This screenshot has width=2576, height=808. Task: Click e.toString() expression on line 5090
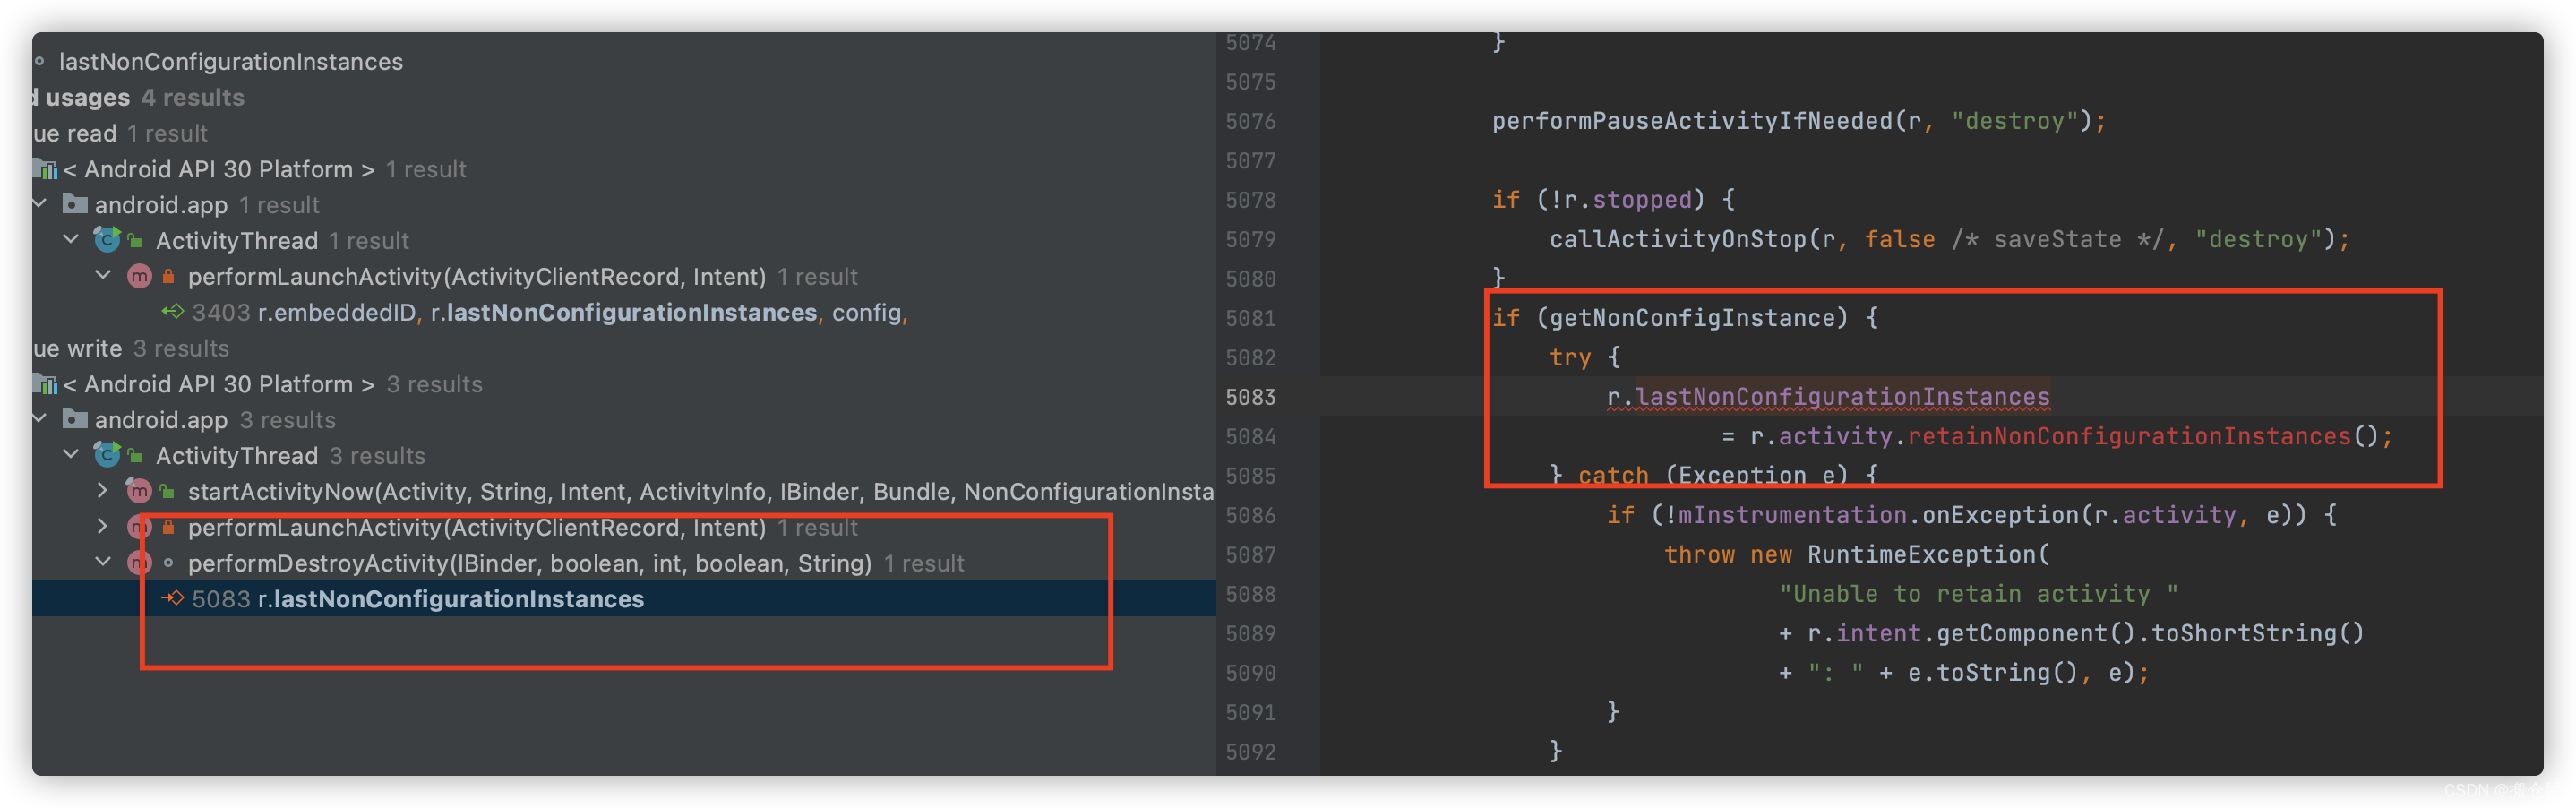[1992, 673]
